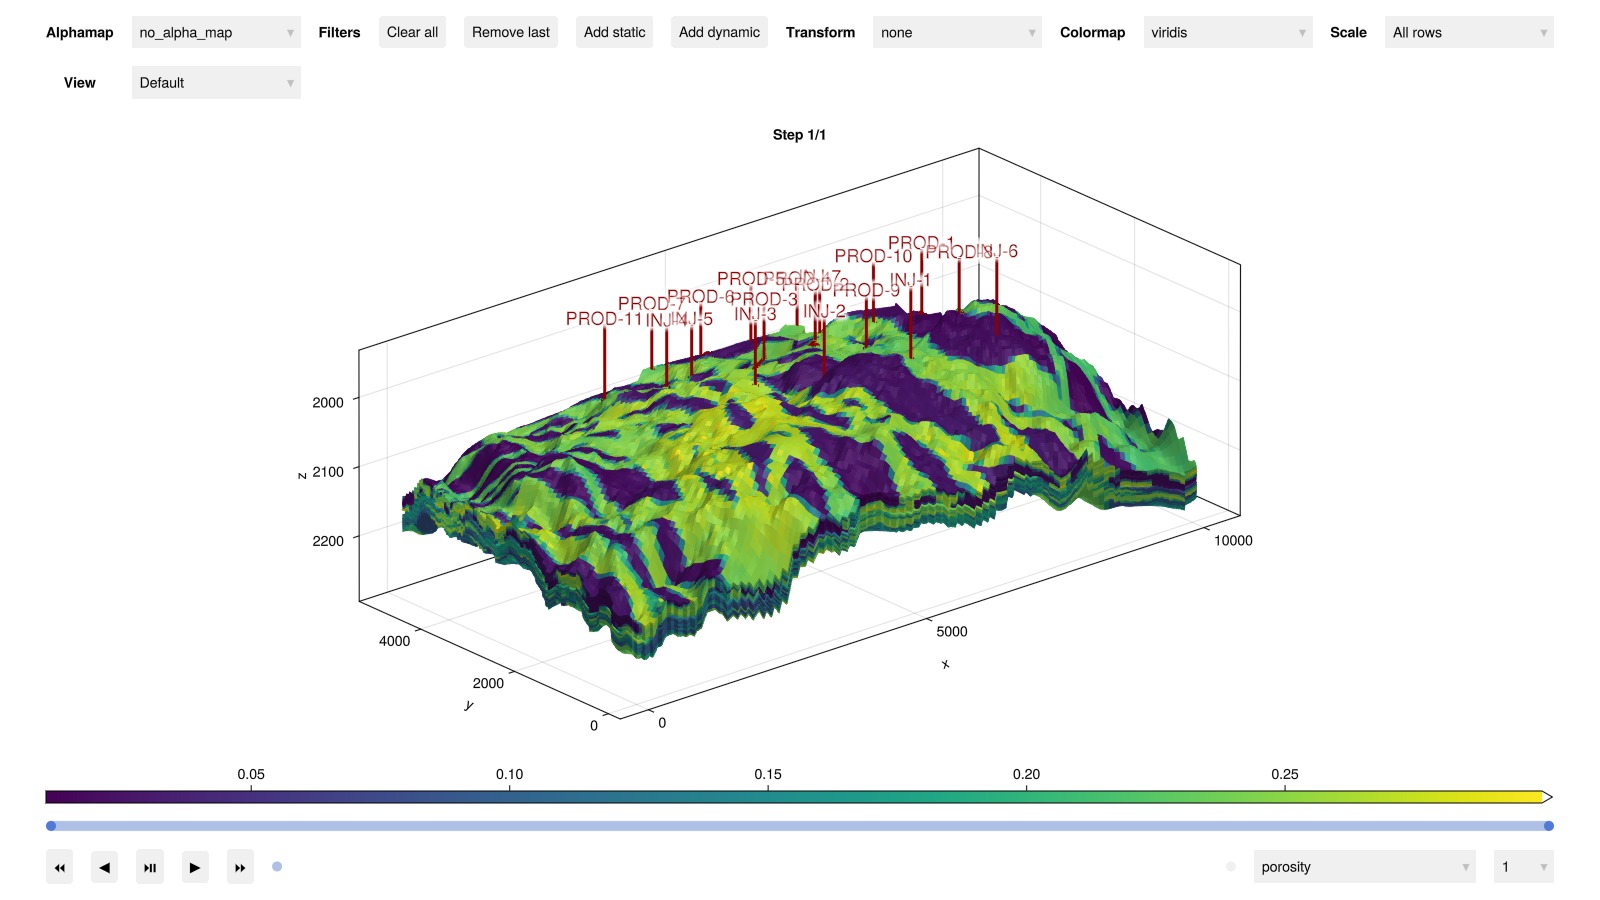The width and height of the screenshot is (1600, 900).
Task: Click the right handle of range slider
Action: 1548,826
